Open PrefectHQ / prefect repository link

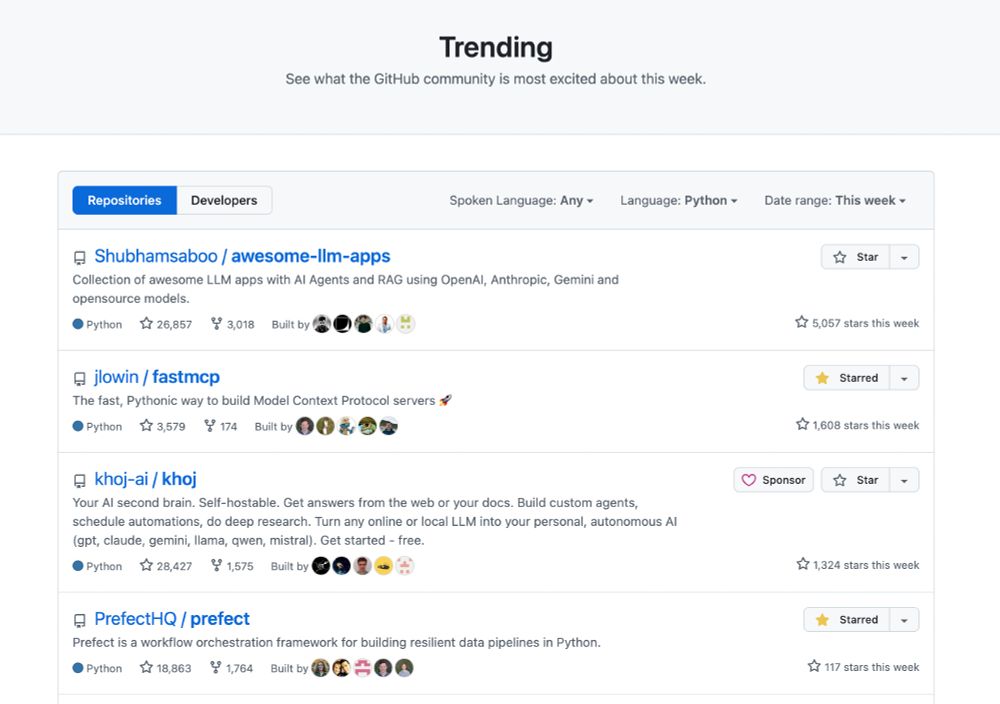point(172,619)
